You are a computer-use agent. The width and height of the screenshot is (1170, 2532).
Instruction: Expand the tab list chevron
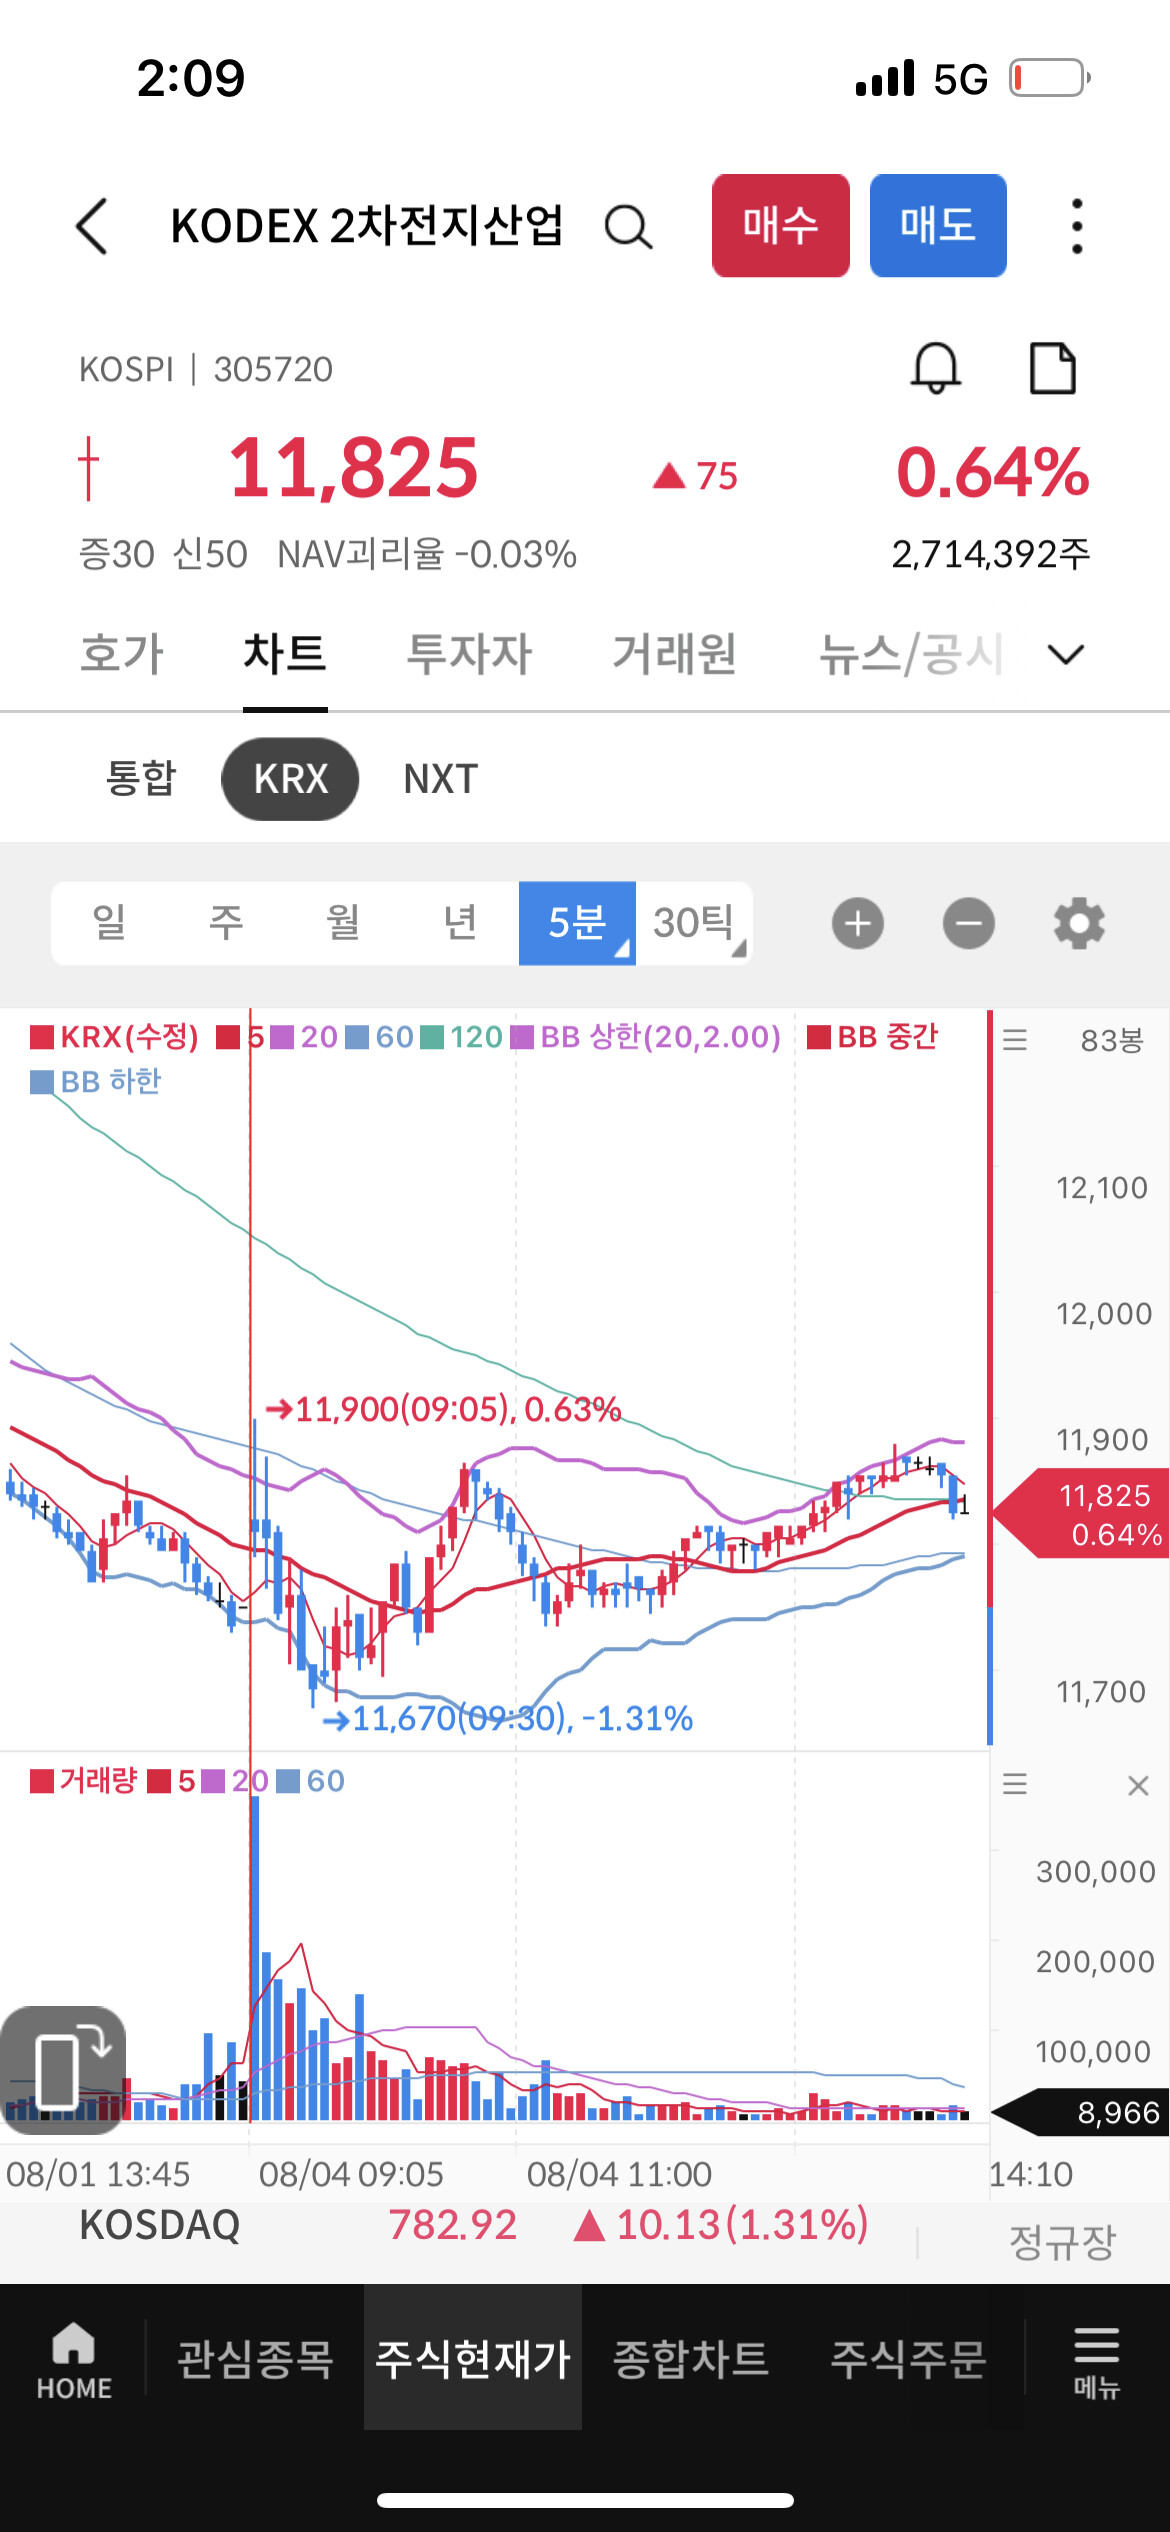pos(1065,654)
